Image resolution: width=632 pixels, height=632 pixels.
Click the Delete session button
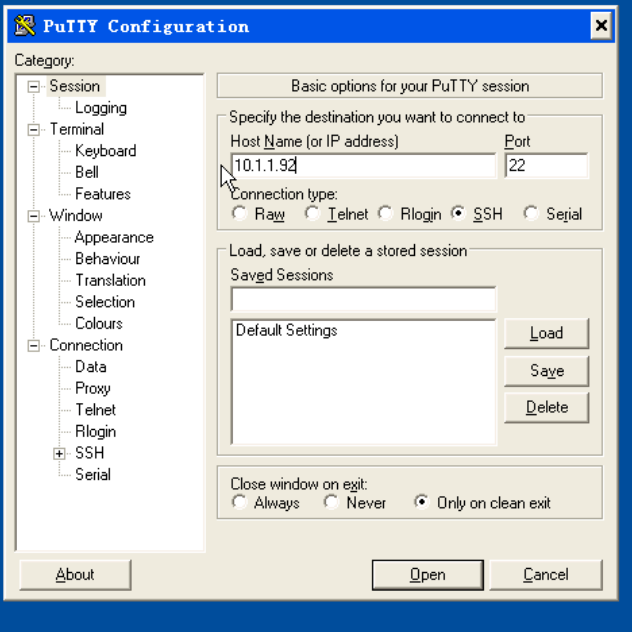pyautogui.click(x=547, y=407)
